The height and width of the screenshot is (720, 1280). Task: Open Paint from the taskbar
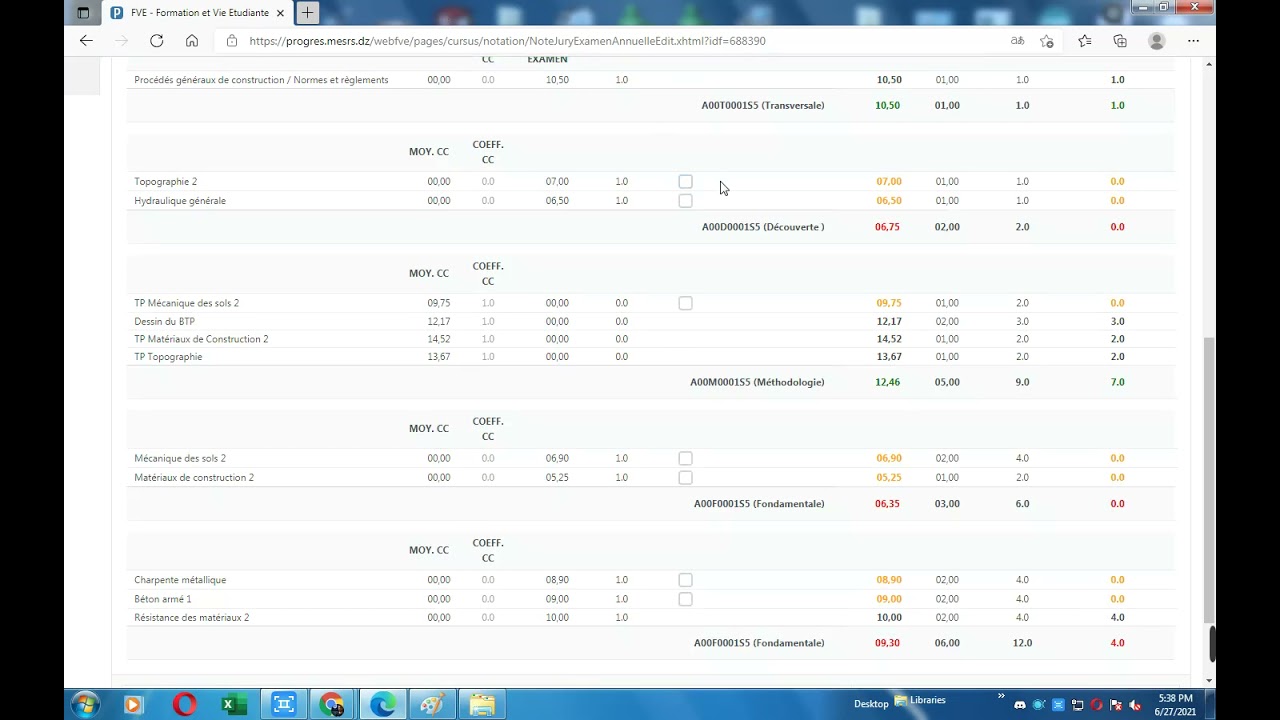[x=432, y=705]
